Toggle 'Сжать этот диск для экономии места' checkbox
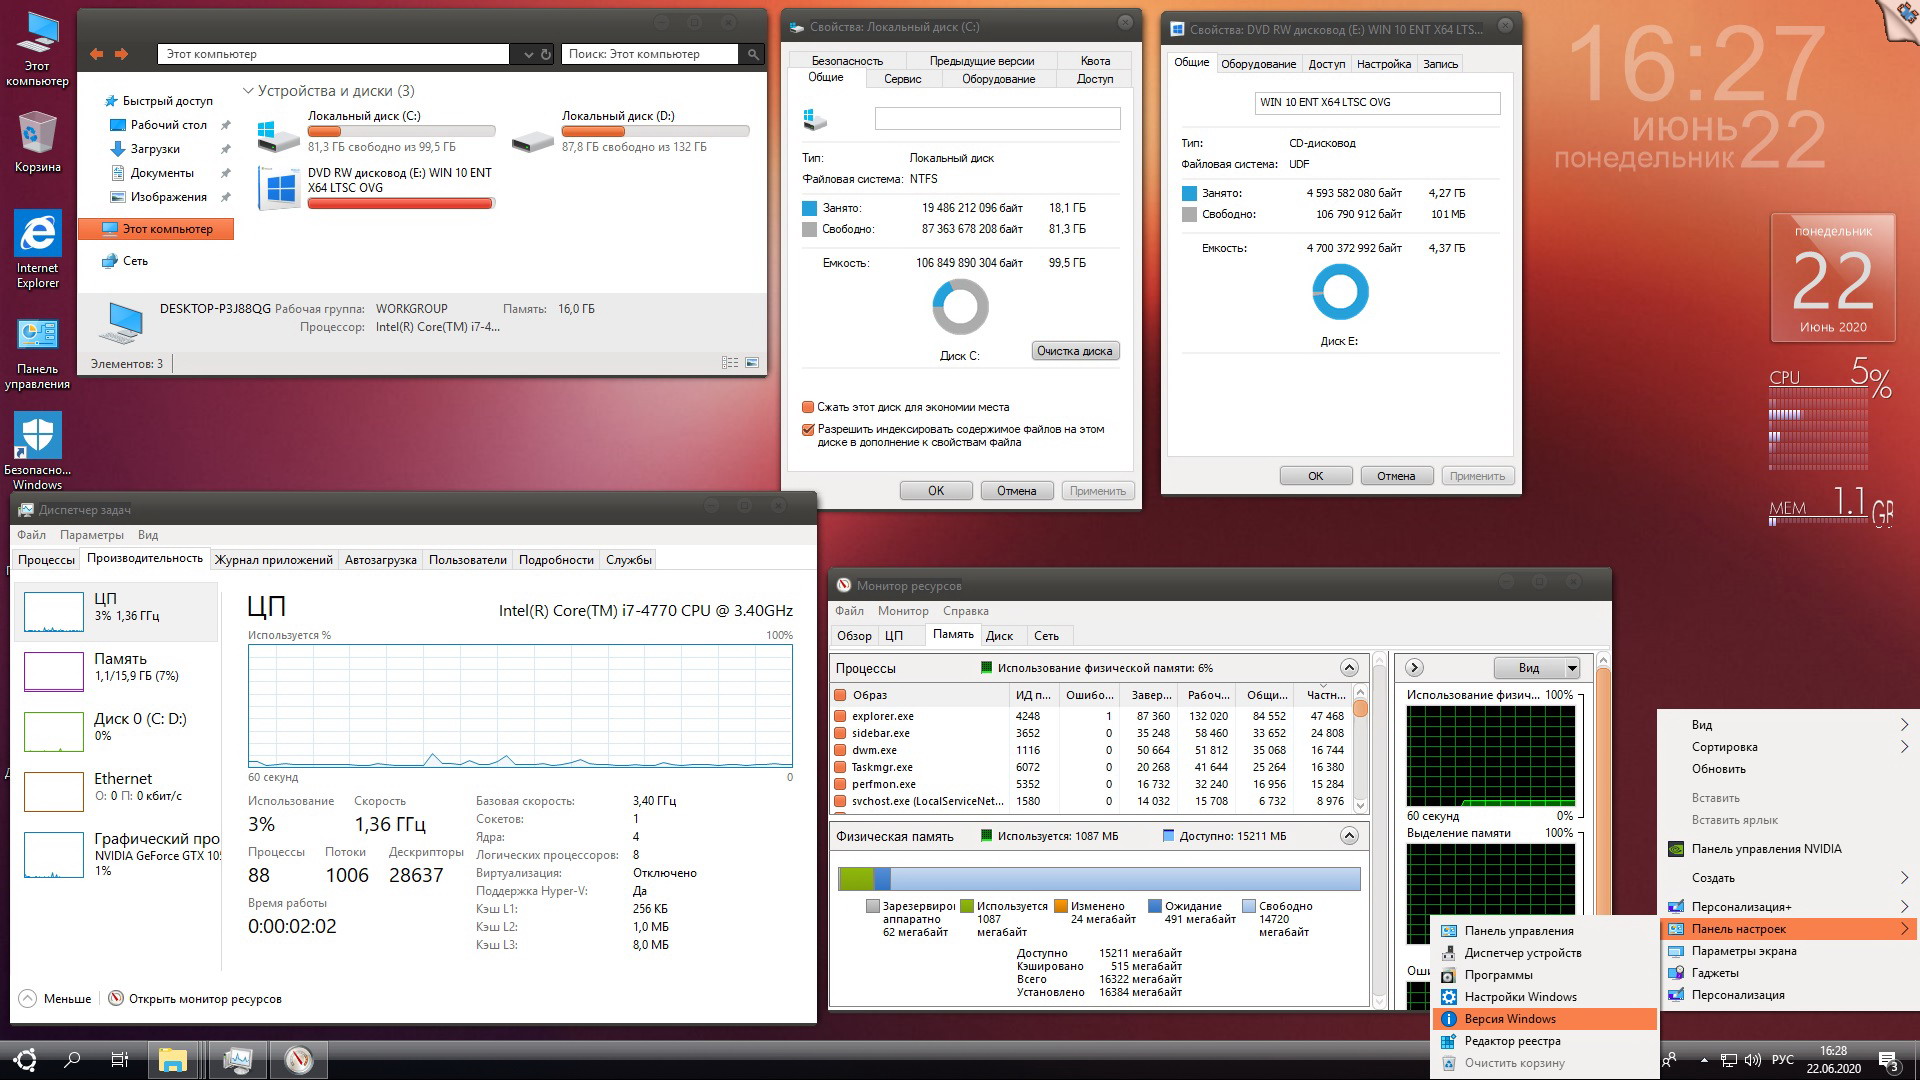Screen dimensions: 1920x1080 (x=807, y=406)
